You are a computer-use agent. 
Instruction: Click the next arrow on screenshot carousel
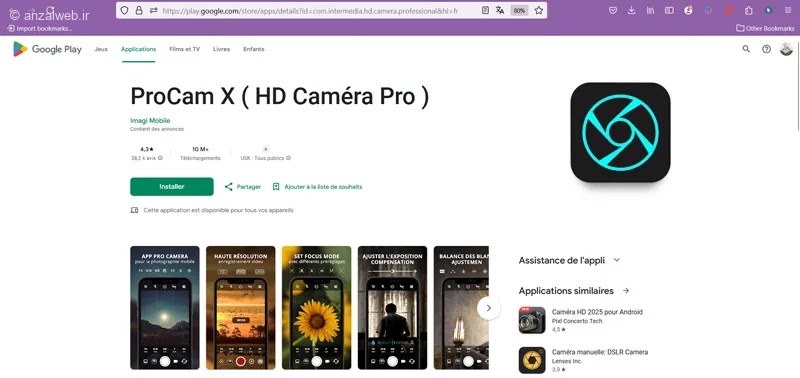pos(489,308)
